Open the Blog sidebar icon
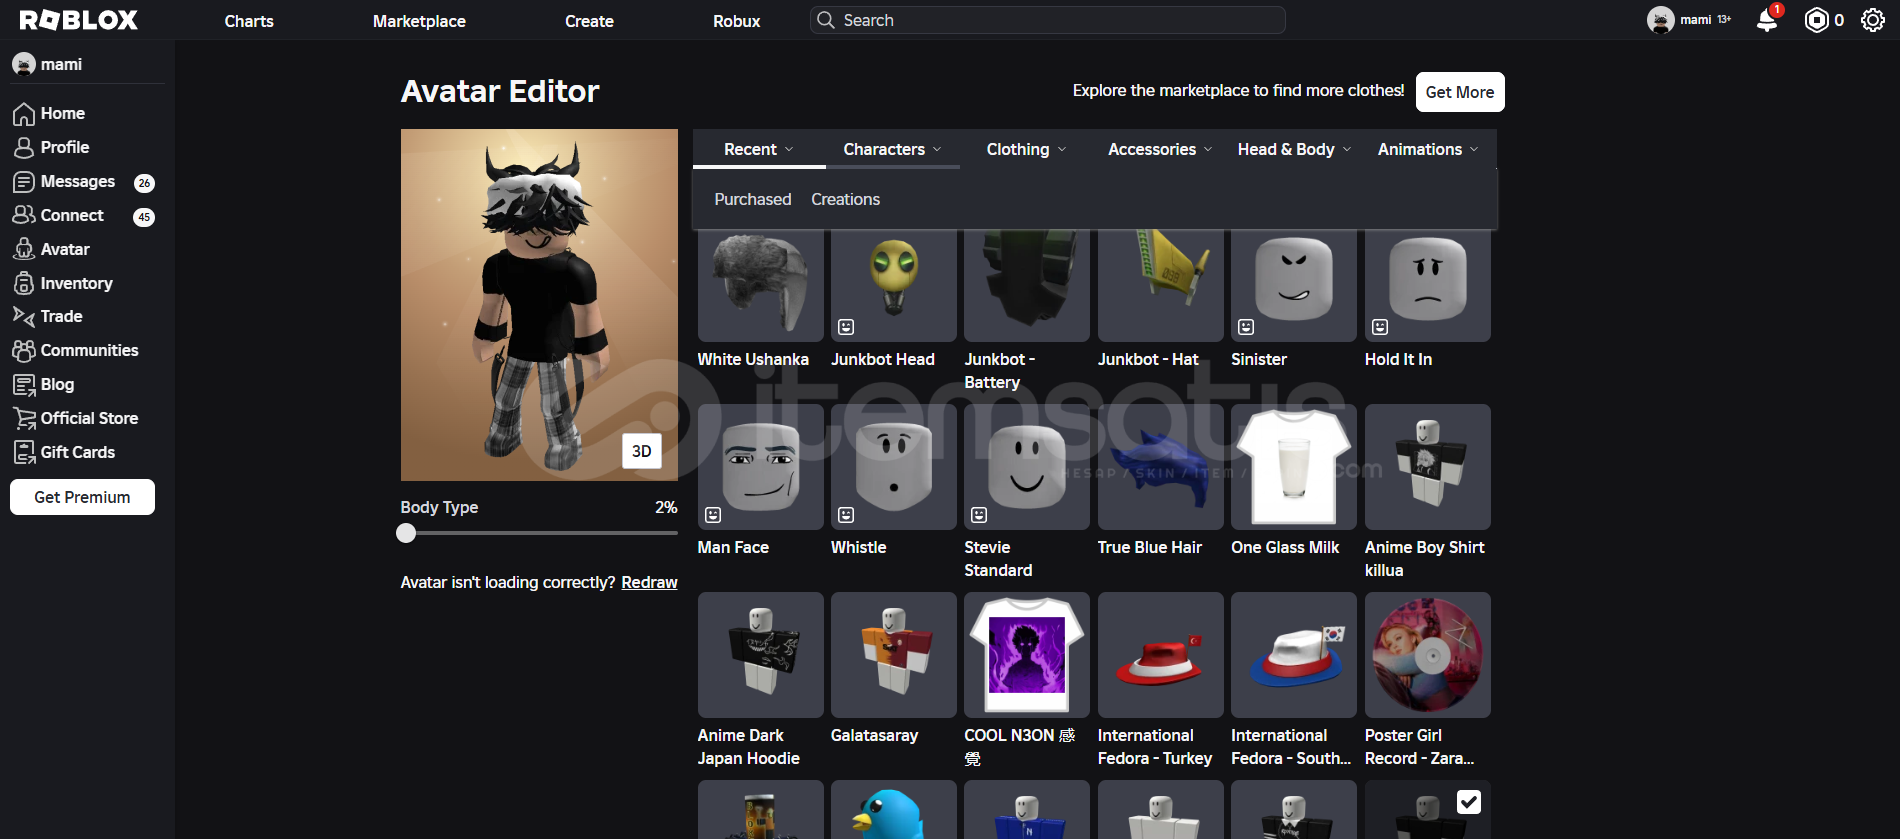Image resolution: width=1900 pixels, height=839 pixels. pyautogui.click(x=24, y=384)
